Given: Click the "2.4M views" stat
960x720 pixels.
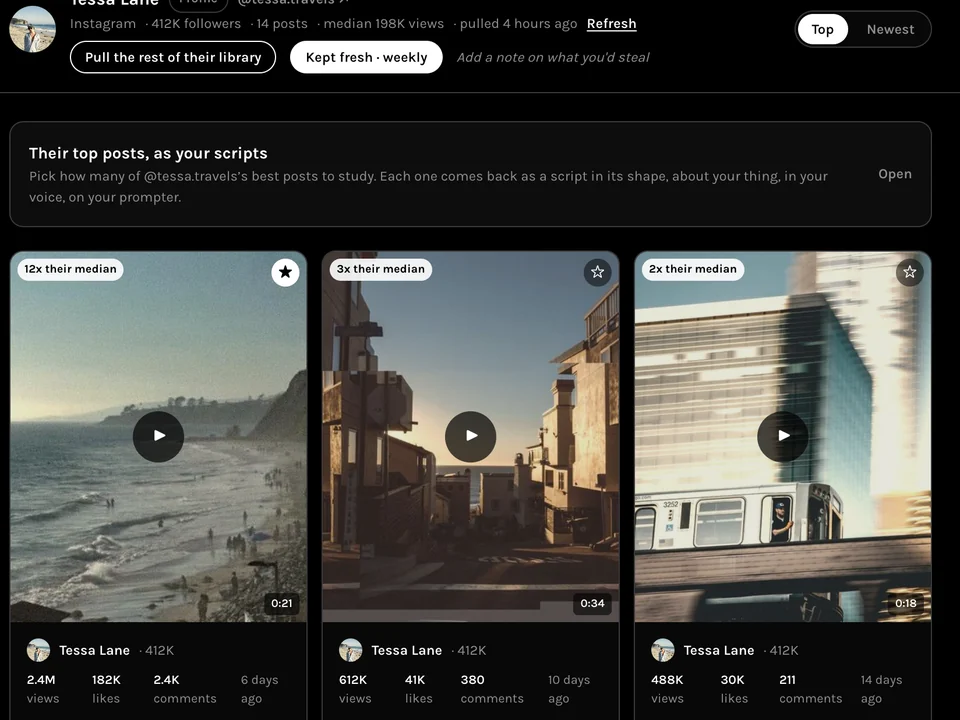Looking at the screenshot, I should [x=43, y=689].
